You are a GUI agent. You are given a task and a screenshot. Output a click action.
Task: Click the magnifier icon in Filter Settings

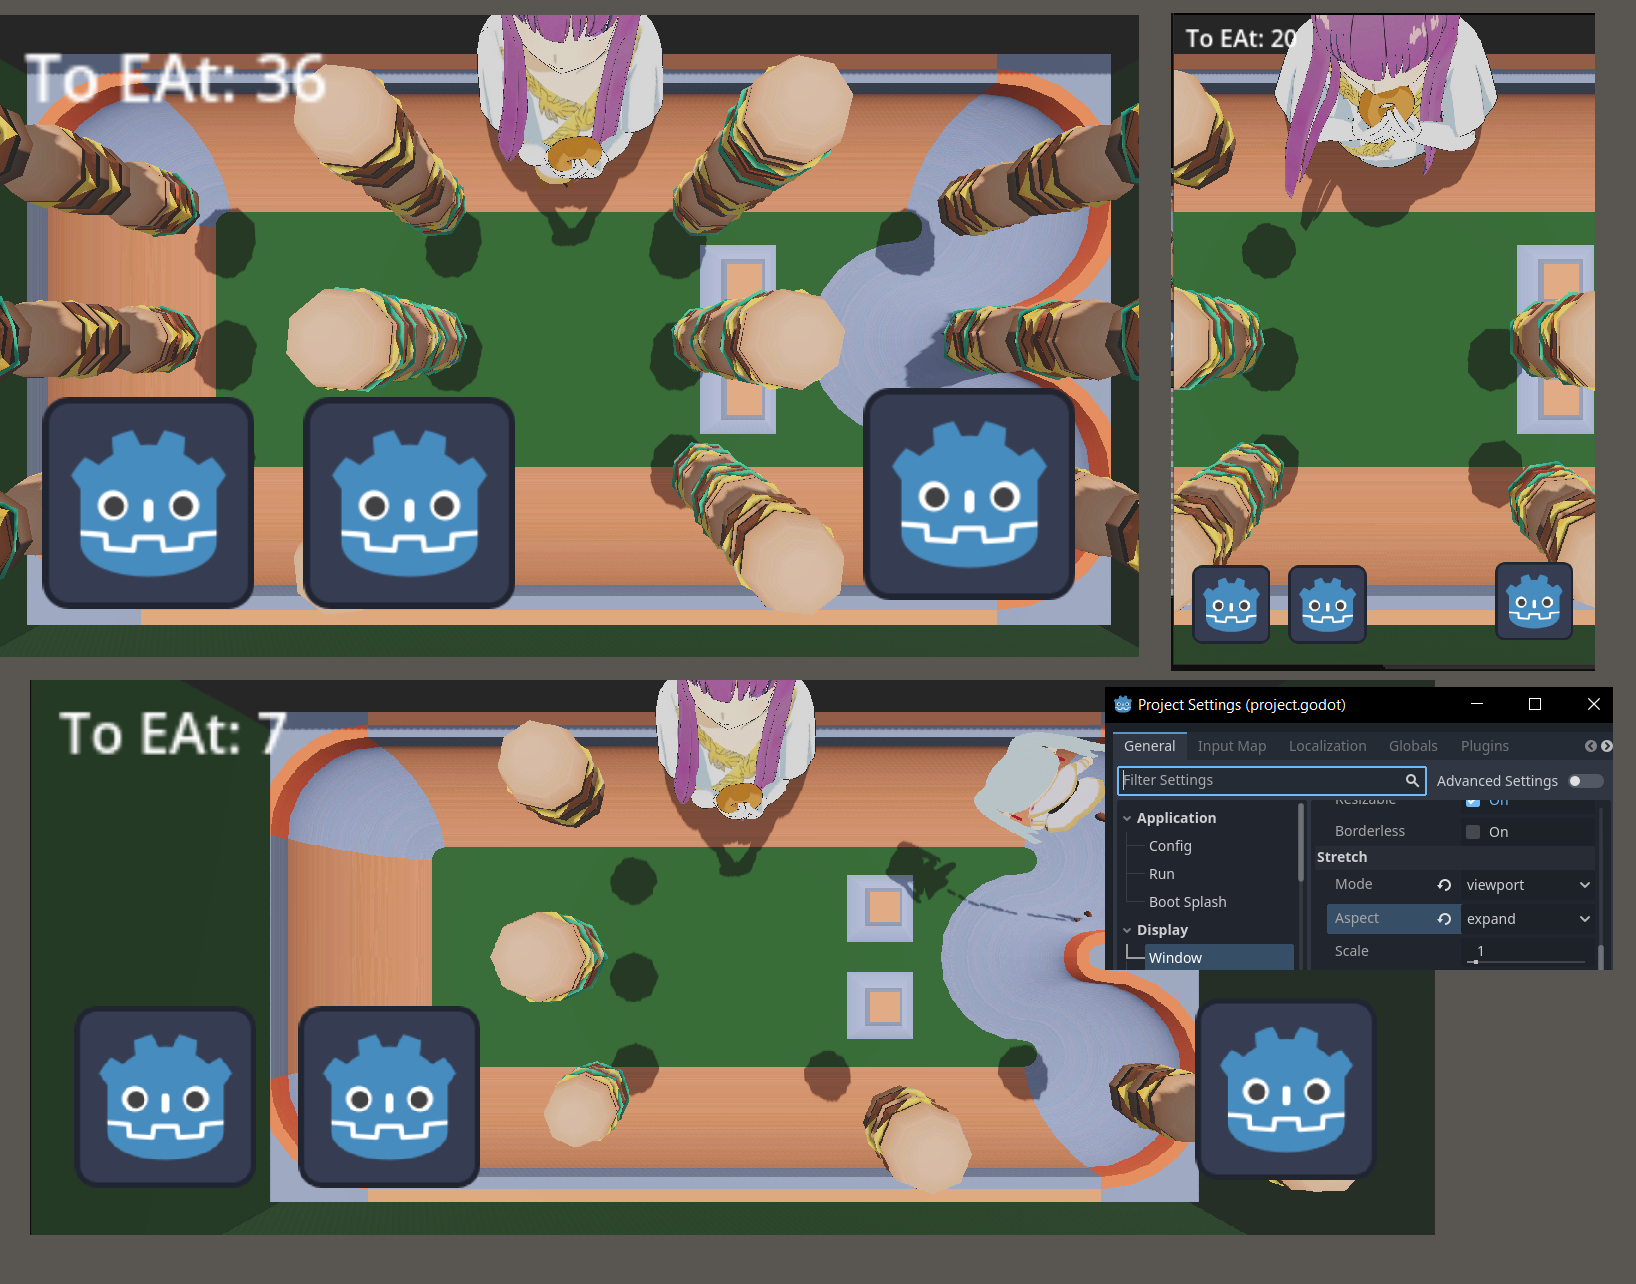click(x=1412, y=780)
